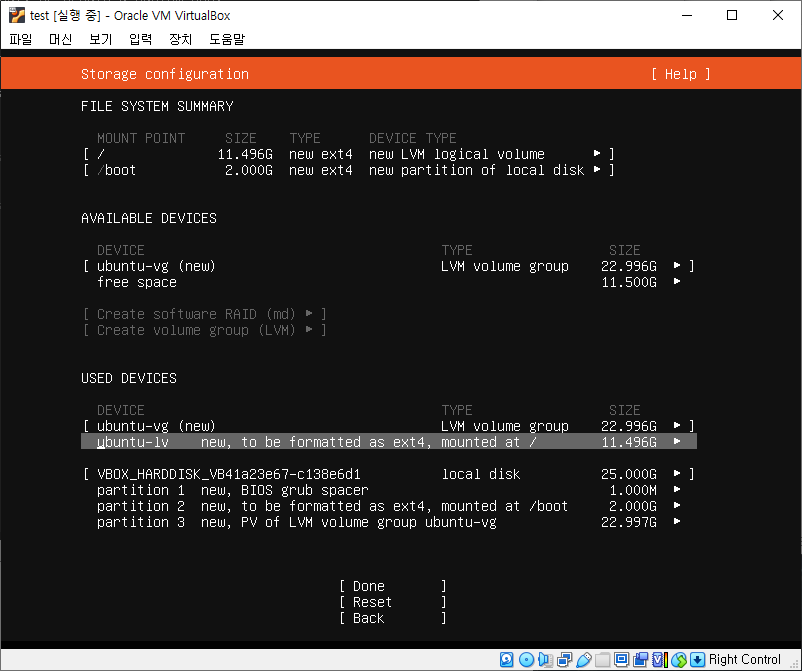802x671 pixels.
Task: Expand partition 1 BIOS grub spacer arrow
Action: pos(677,489)
